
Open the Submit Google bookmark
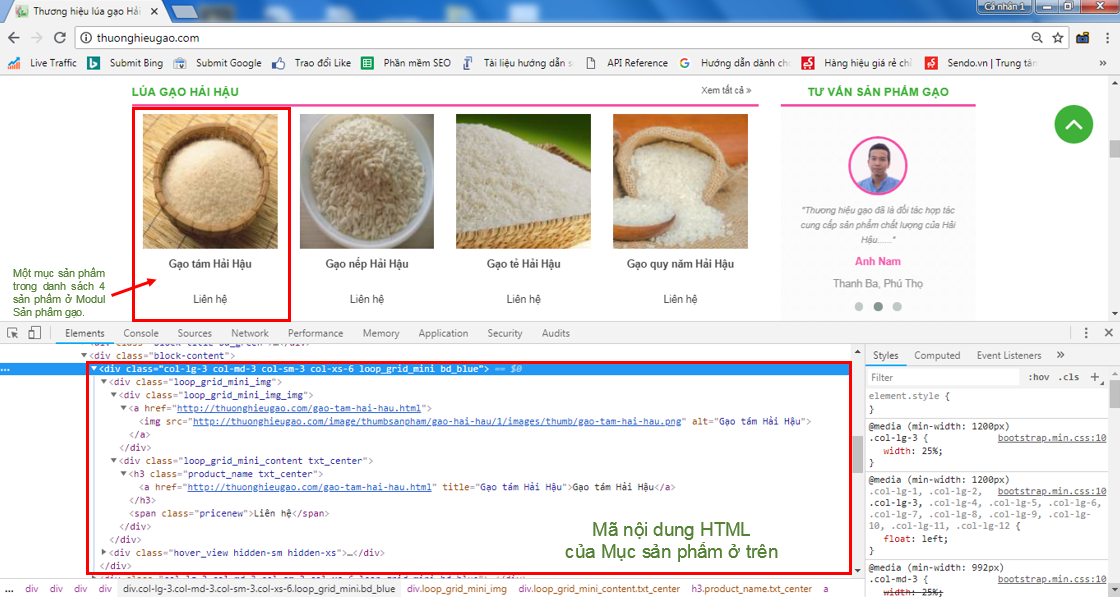coord(218,63)
